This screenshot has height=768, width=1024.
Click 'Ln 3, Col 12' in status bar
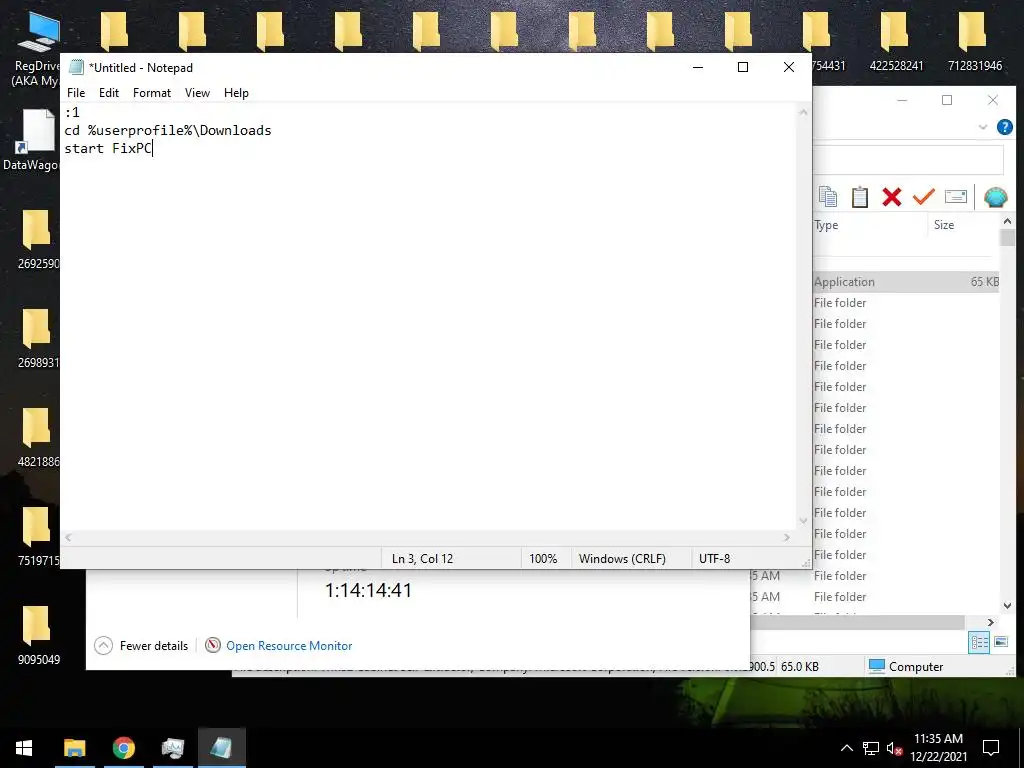click(422, 558)
